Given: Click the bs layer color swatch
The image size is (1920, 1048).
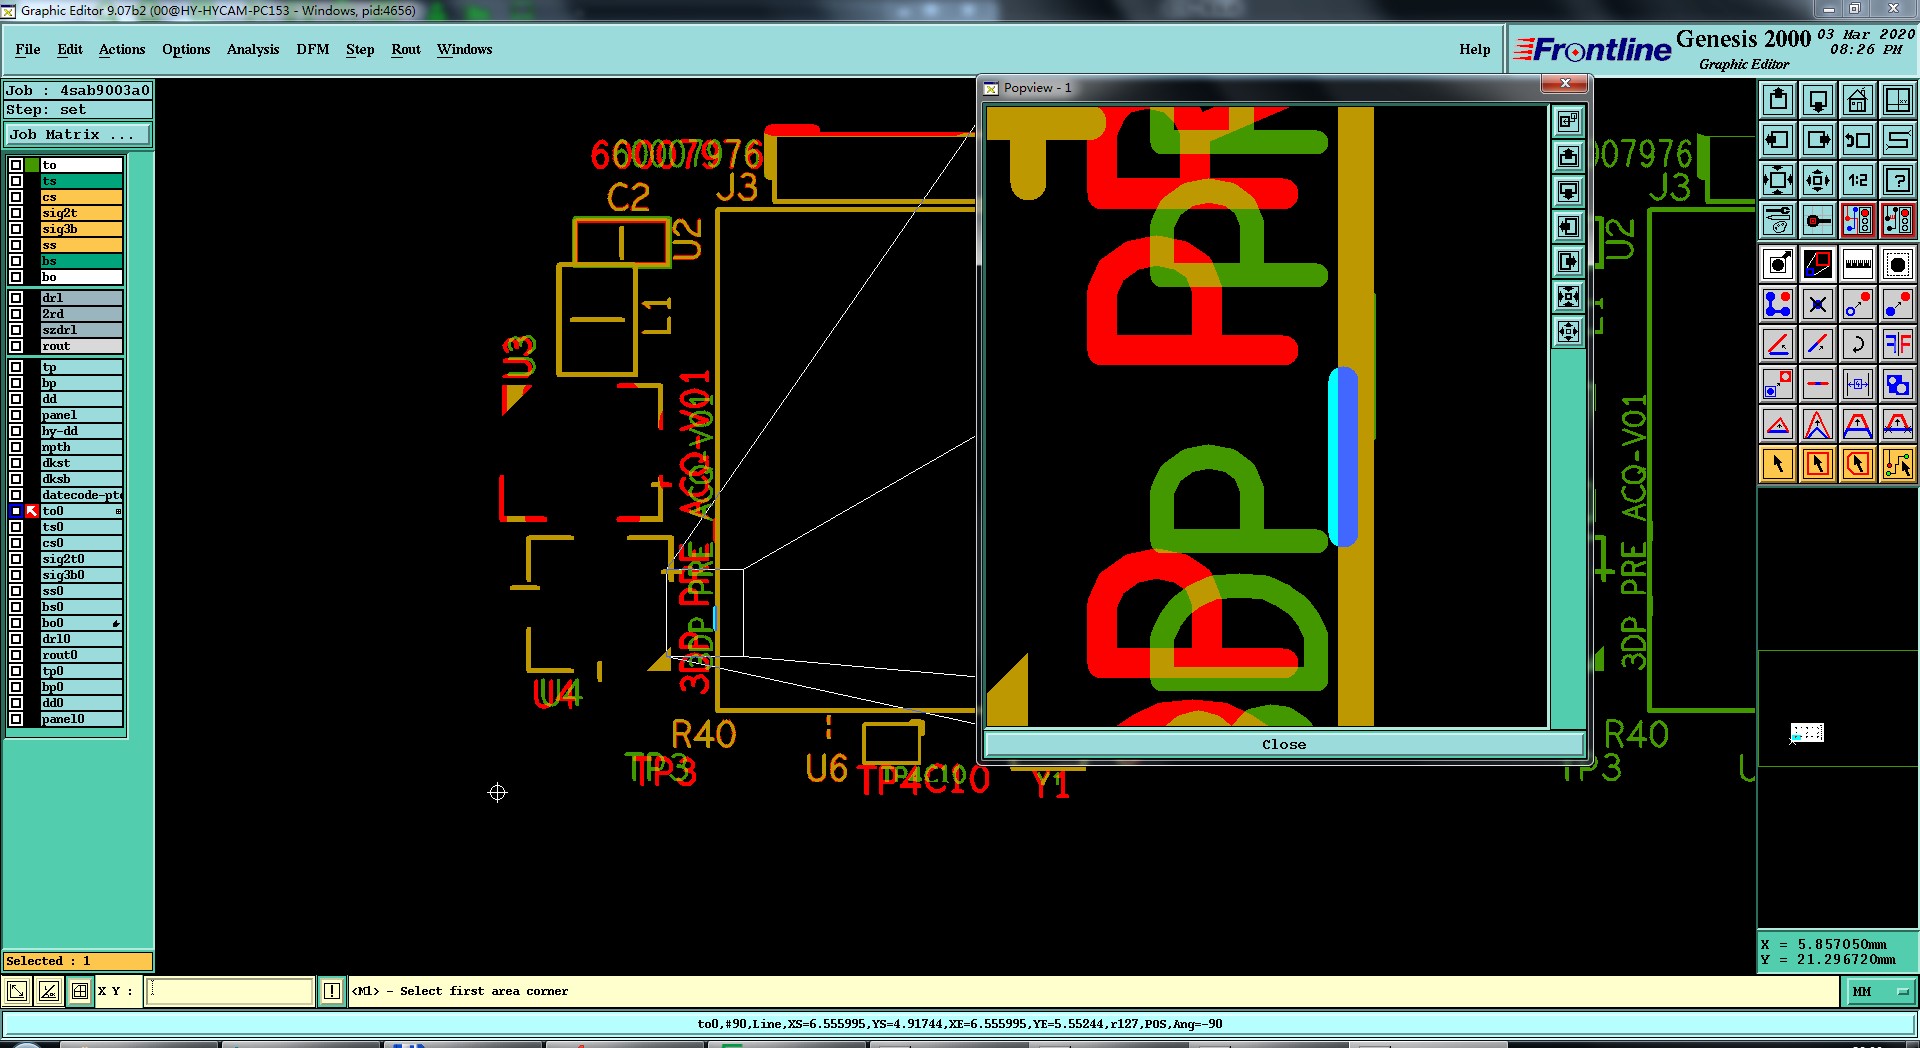Looking at the screenshot, I should click(x=81, y=261).
